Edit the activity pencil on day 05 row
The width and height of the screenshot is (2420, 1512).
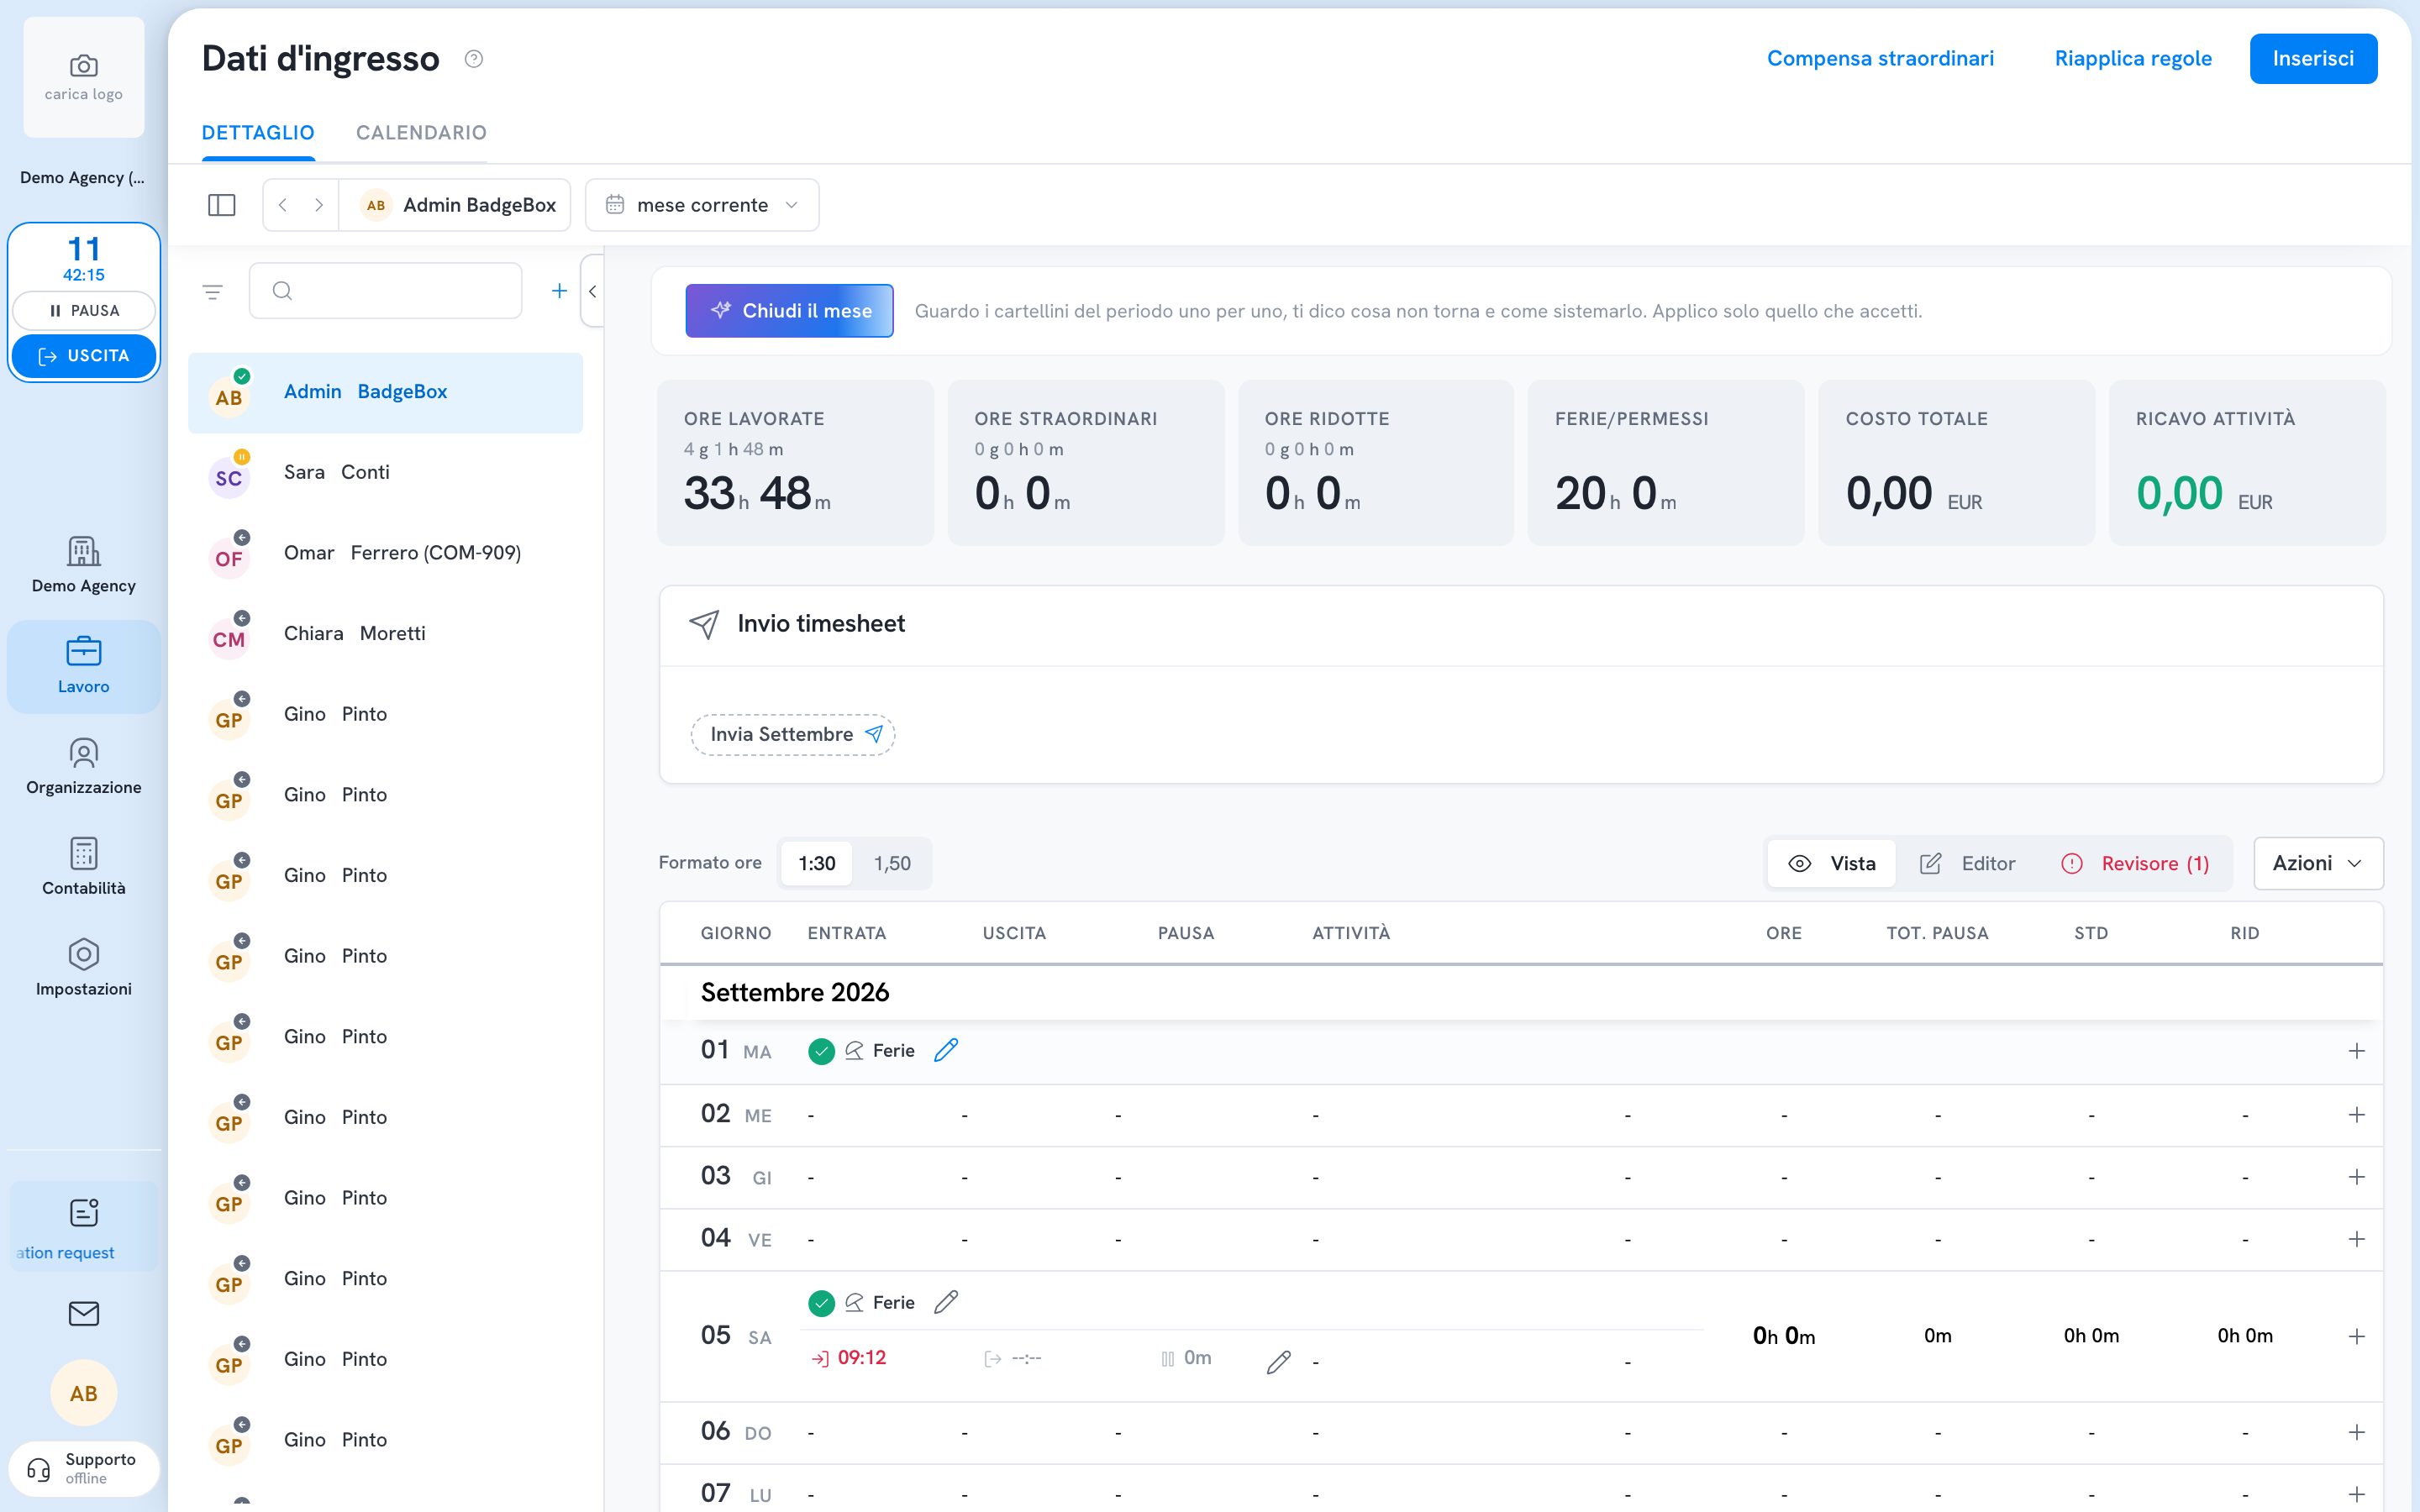(x=1279, y=1362)
